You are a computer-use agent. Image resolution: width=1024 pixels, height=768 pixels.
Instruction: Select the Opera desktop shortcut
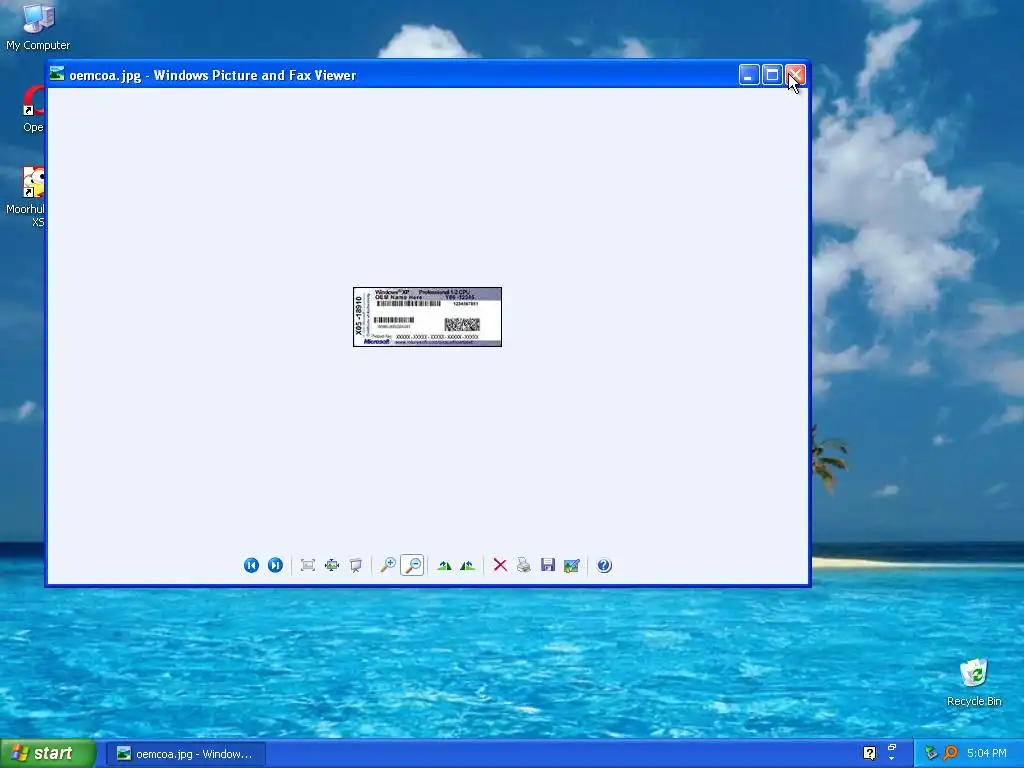(x=33, y=109)
